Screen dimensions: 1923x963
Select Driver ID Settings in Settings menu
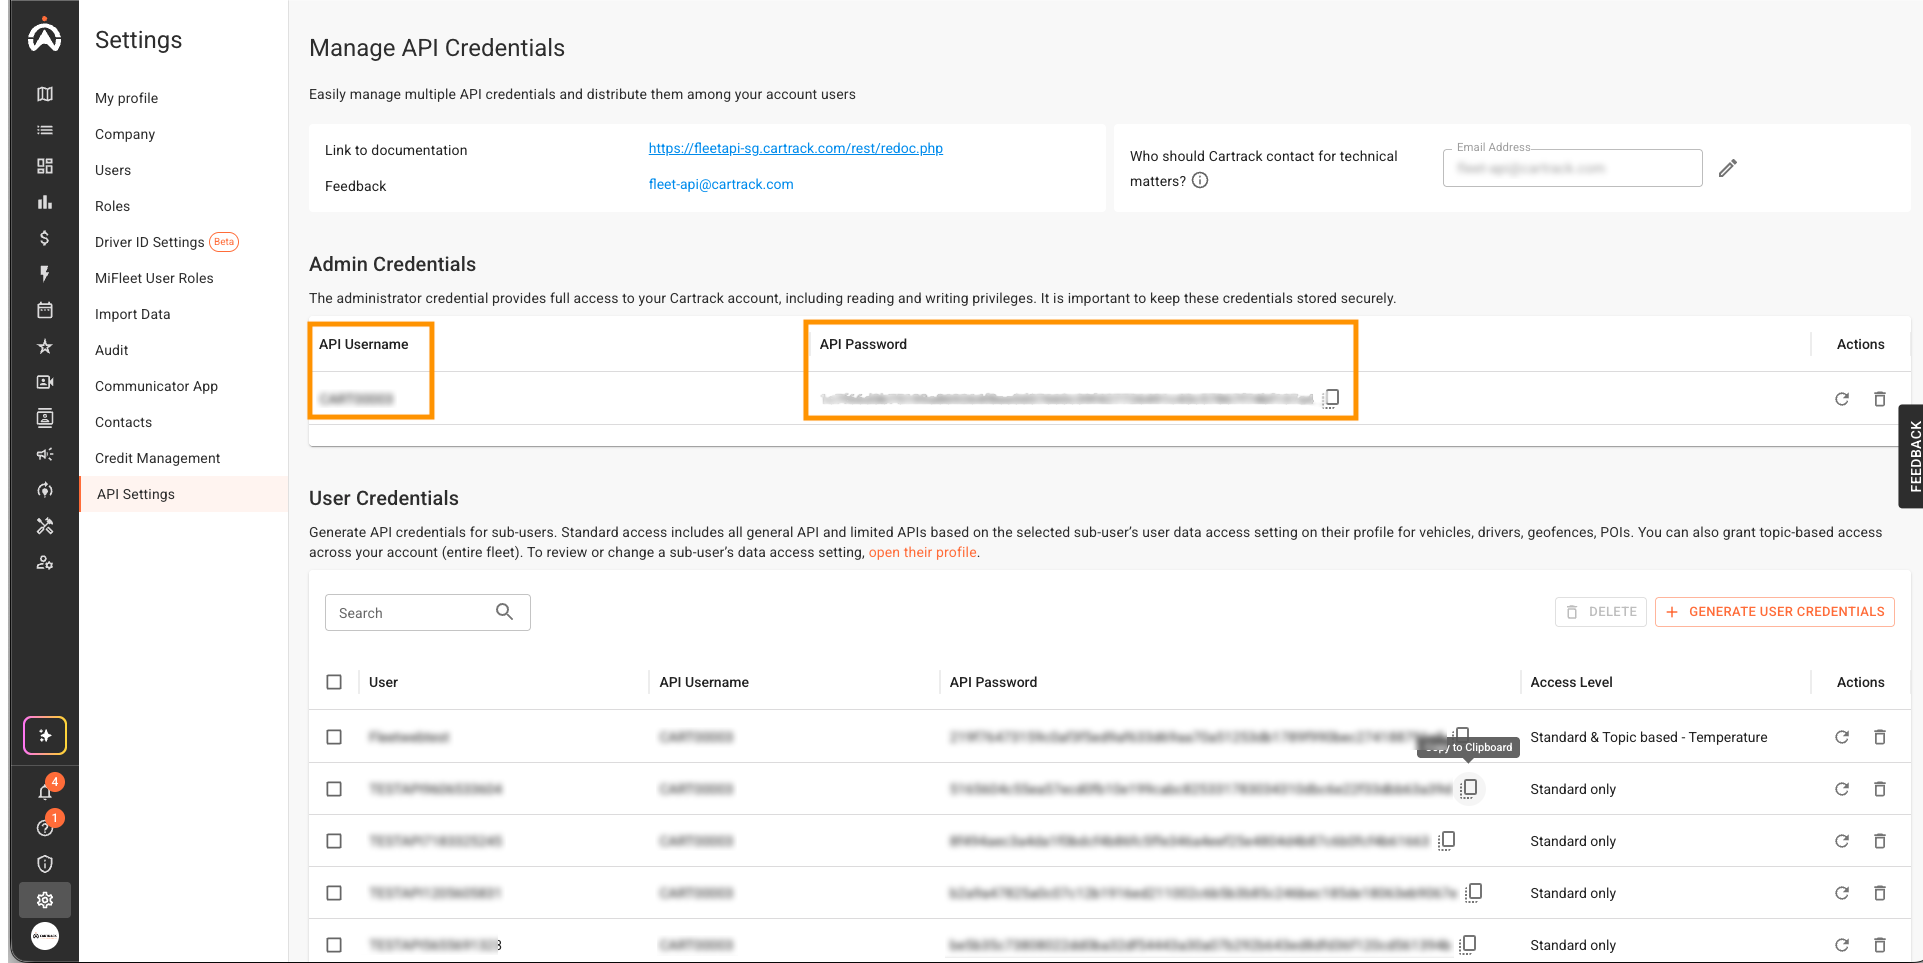[x=149, y=241]
